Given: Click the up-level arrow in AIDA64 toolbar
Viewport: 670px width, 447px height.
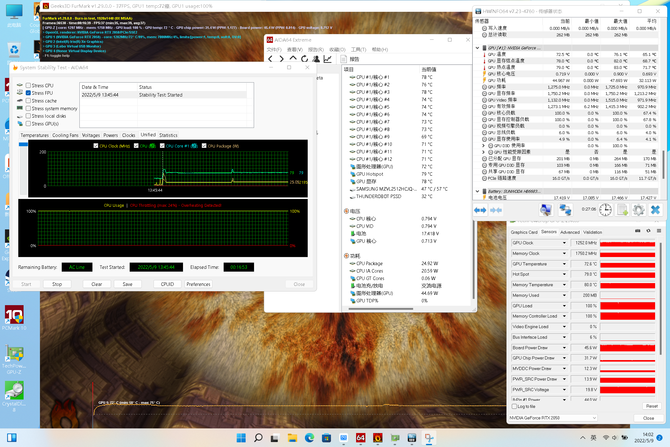Looking at the screenshot, I should point(293,59).
